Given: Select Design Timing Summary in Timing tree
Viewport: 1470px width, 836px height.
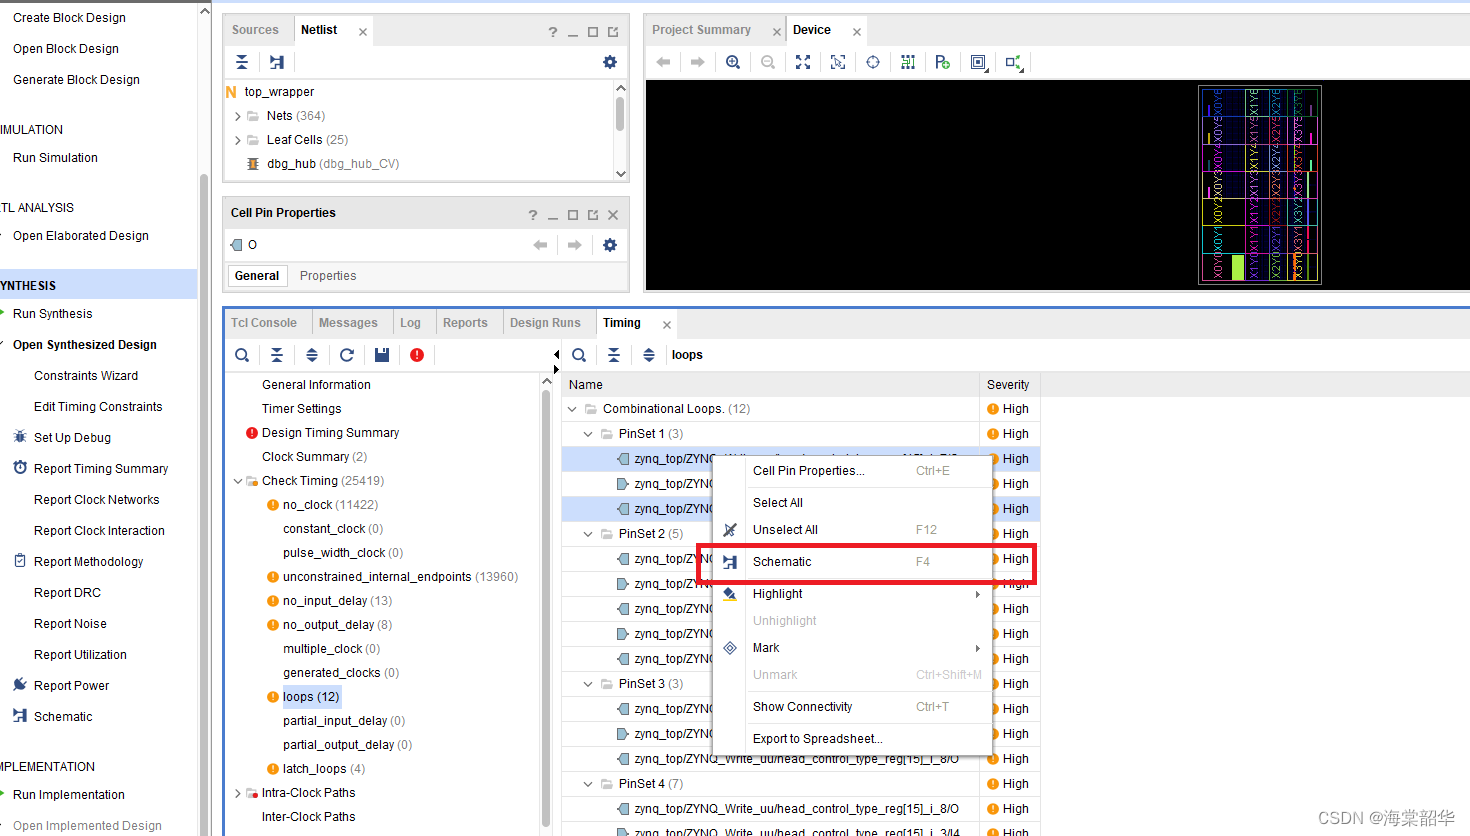Looking at the screenshot, I should coord(330,433).
